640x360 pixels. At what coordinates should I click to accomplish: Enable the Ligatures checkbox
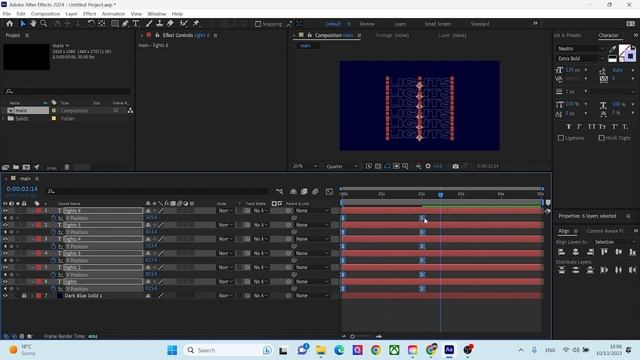(561, 138)
